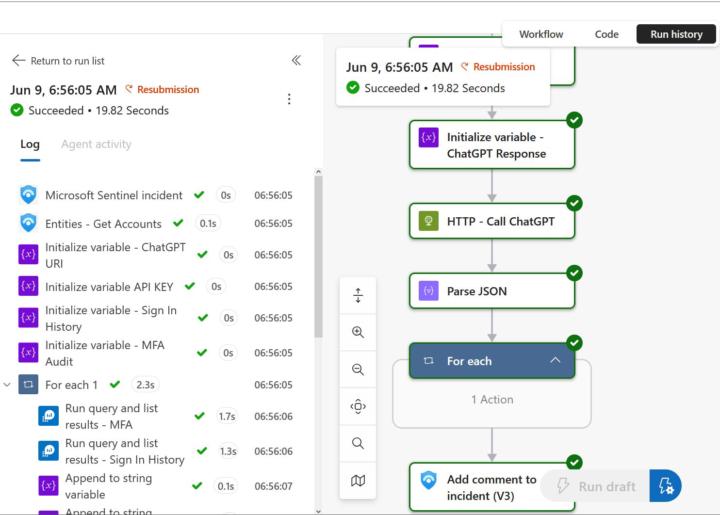
Task: Click the query icon for Sign In History results
Action: click(x=48, y=451)
